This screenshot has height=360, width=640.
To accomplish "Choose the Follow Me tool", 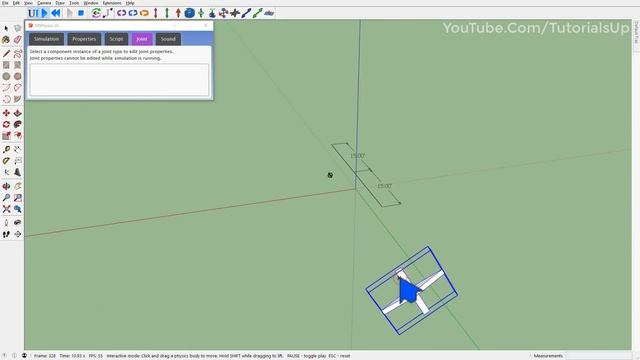I will (x=18, y=124).
